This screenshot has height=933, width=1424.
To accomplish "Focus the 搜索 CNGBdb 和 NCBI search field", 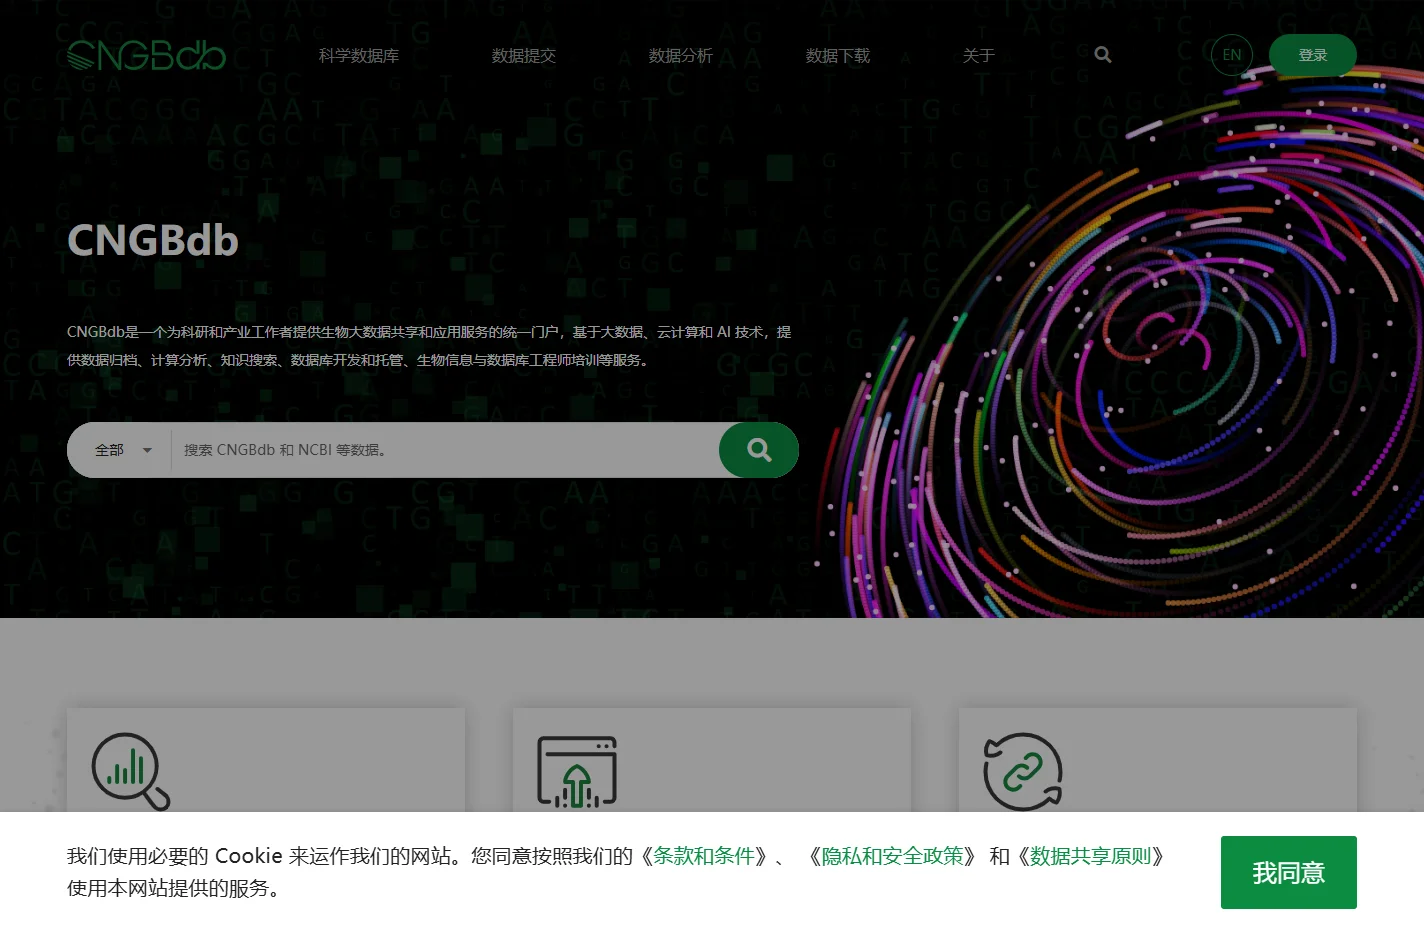I will click(445, 450).
